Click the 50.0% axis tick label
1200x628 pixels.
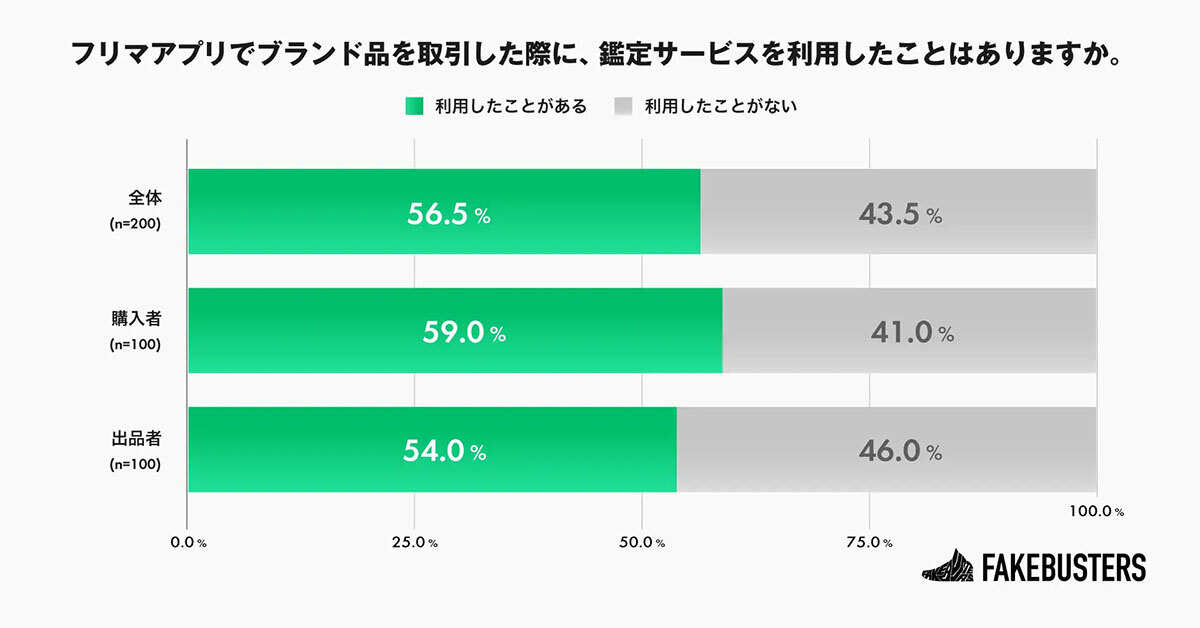point(642,542)
